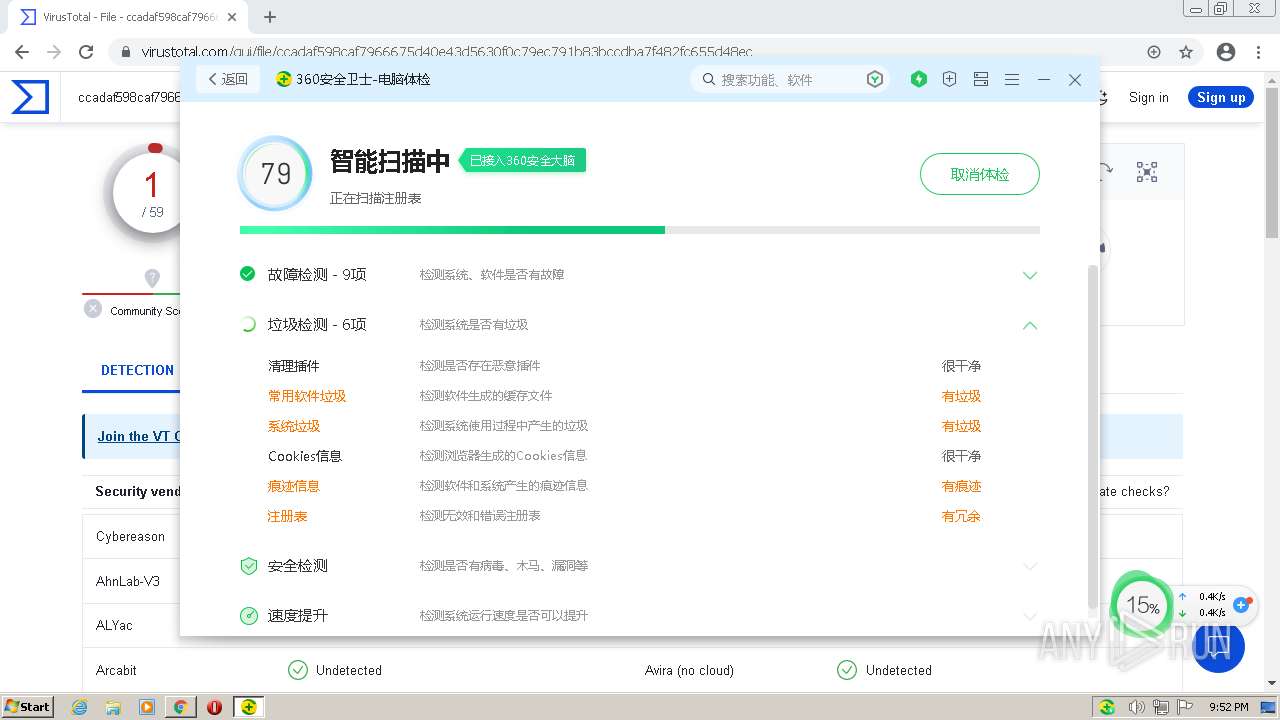Open the Join the VT Community link
Screen dimensions: 1280x720
point(138,436)
